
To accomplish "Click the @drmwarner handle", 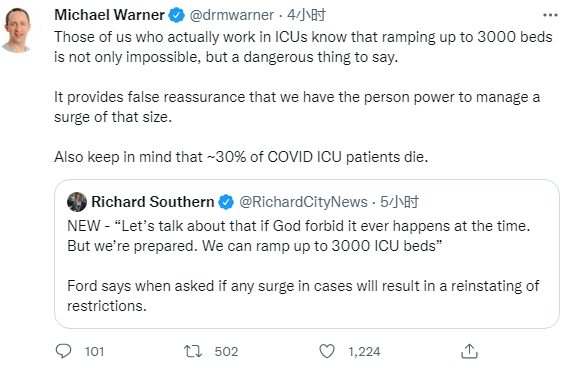I will click(x=232, y=15).
